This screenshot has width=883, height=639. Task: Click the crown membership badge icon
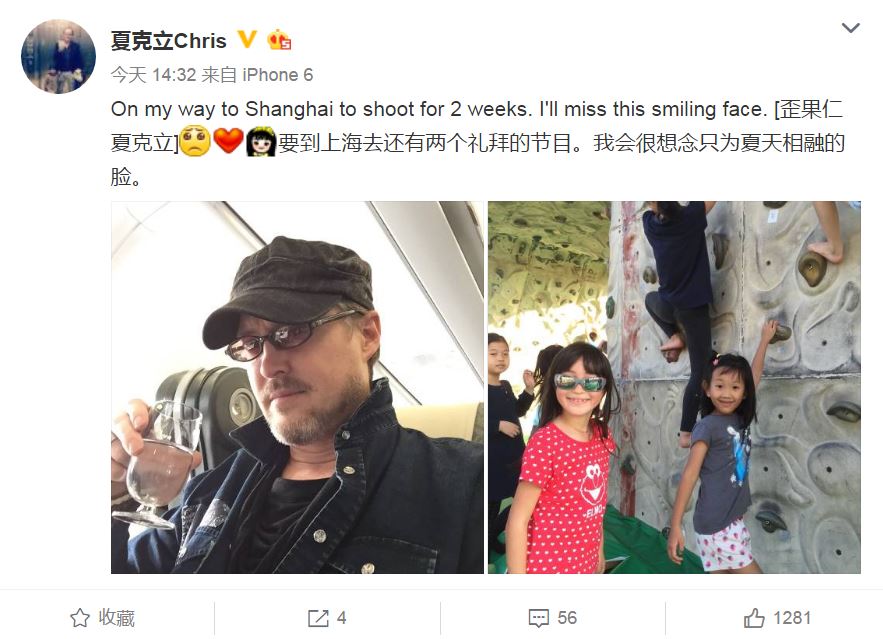pyautogui.click(x=279, y=39)
